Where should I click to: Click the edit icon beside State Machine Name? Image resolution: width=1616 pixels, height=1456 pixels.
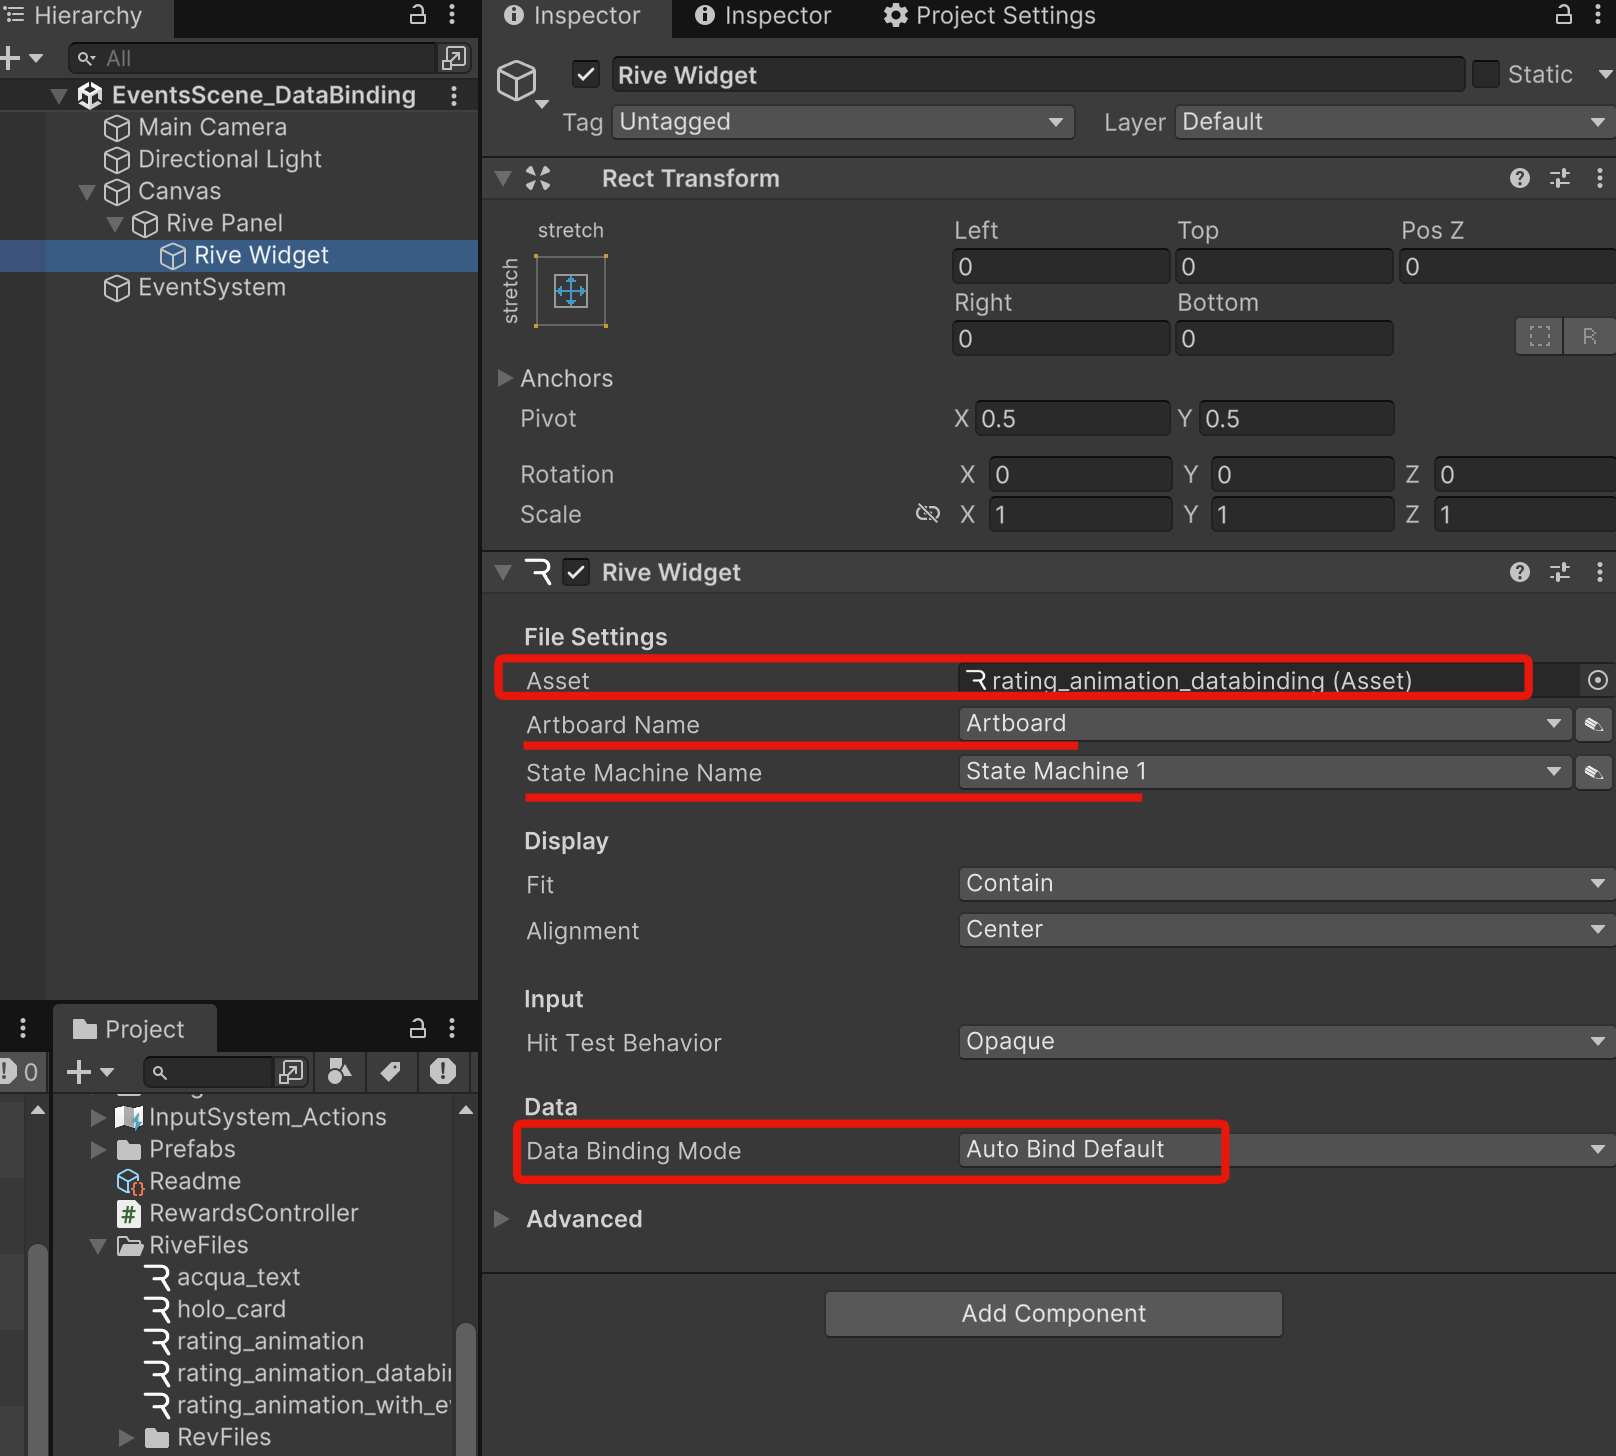1594,772
